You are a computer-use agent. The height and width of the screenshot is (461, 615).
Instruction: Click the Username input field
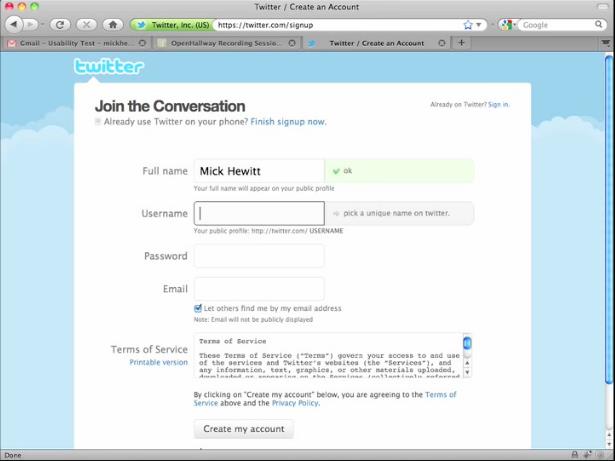click(x=259, y=213)
